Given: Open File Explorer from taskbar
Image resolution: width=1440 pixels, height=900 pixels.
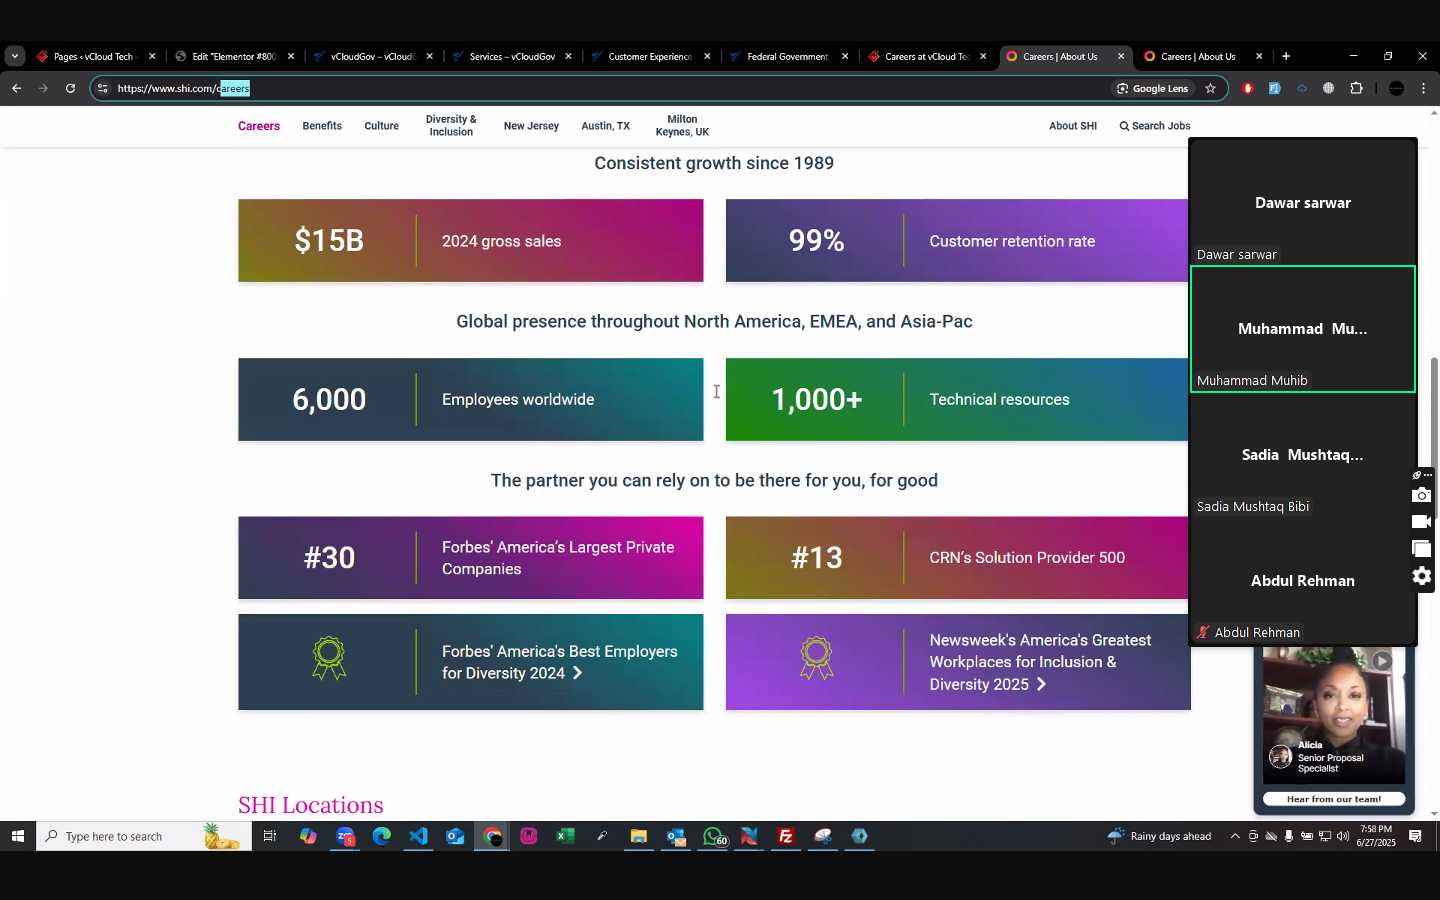Looking at the screenshot, I should [x=639, y=836].
